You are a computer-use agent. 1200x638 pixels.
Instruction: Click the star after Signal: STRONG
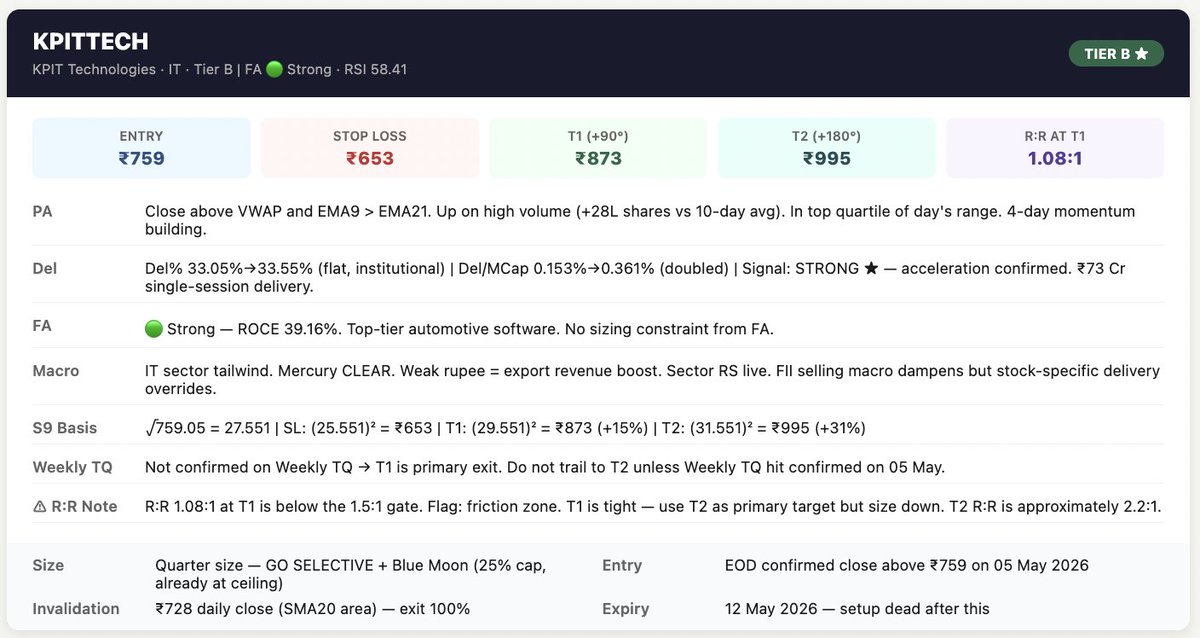(x=870, y=269)
